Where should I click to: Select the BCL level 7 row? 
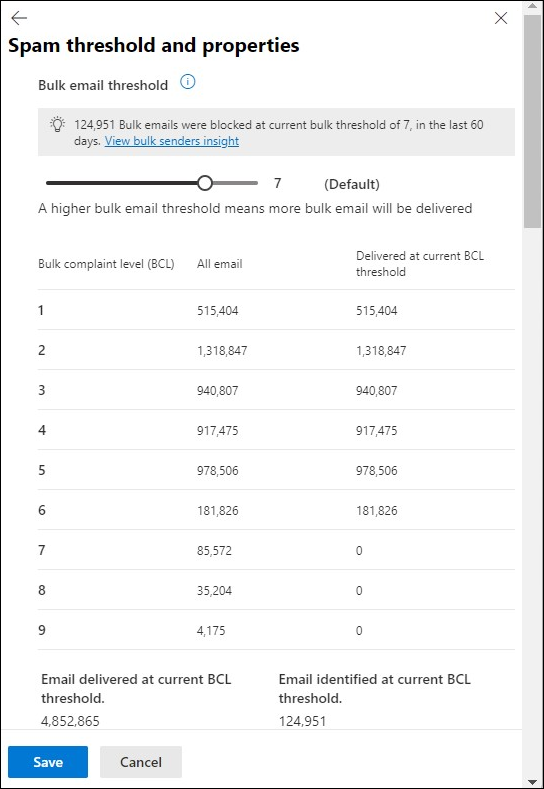click(276, 550)
